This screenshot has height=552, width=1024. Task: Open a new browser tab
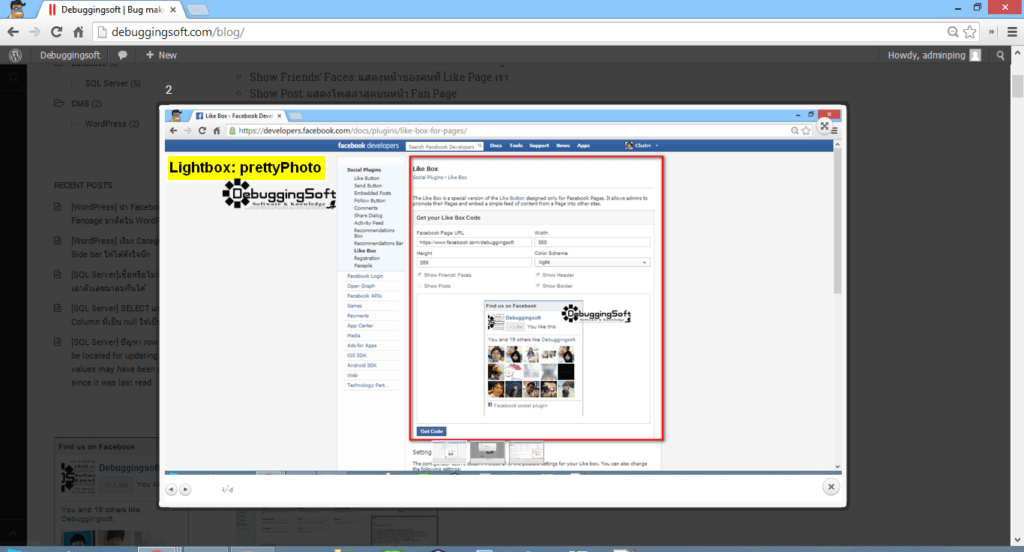[x=197, y=10]
